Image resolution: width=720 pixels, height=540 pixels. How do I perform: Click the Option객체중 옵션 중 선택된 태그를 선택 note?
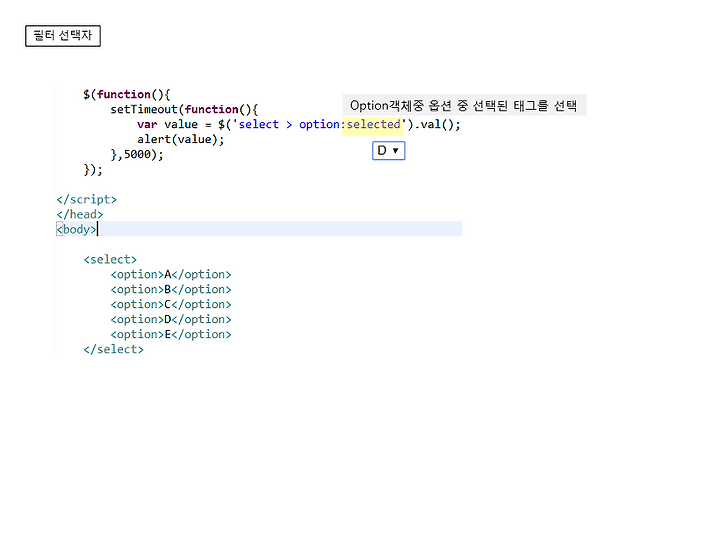coord(464,106)
